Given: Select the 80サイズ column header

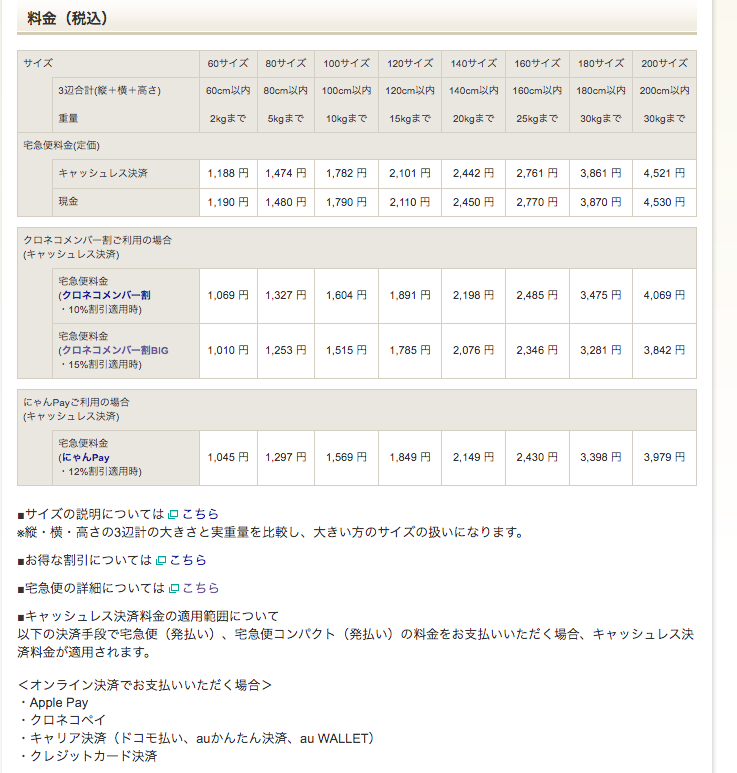Looking at the screenshot, I should coord(286,64).
